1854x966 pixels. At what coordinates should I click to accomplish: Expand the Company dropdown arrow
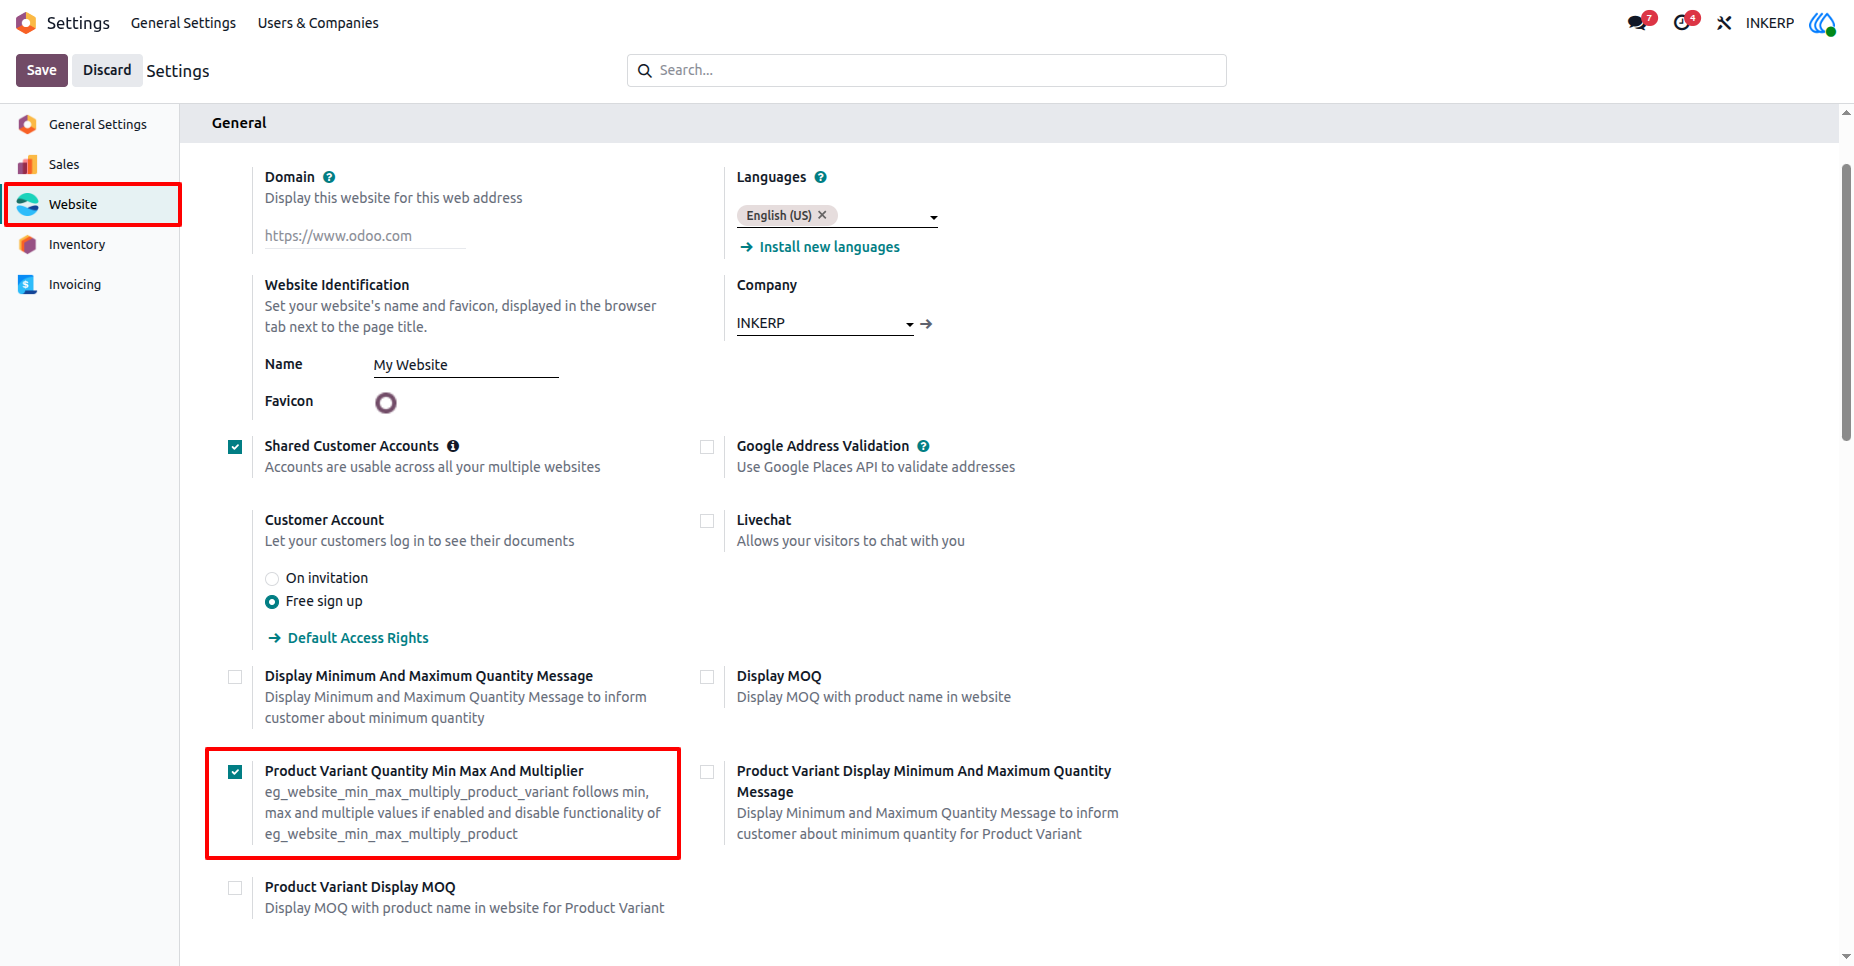[x=910, y=324]
